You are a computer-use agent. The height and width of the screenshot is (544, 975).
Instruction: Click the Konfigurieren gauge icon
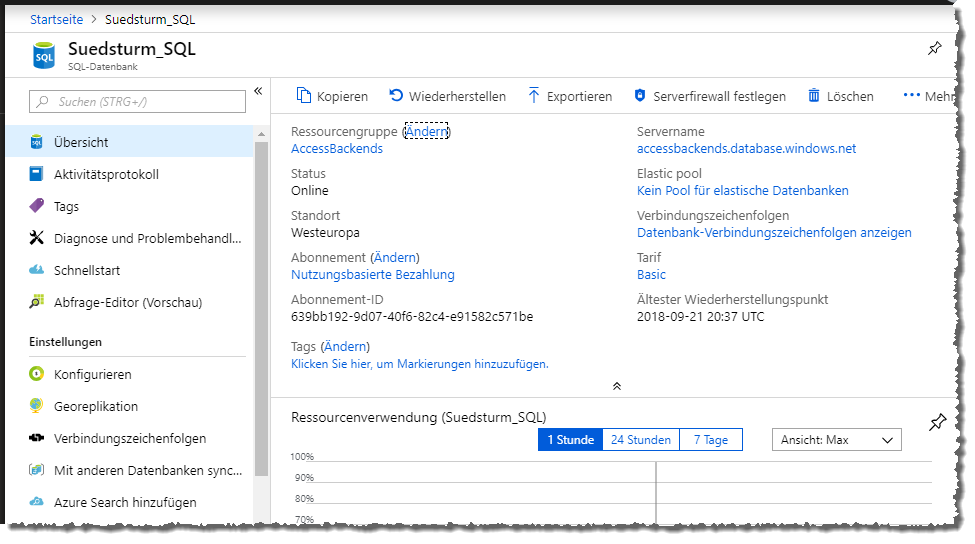[37, 374]
